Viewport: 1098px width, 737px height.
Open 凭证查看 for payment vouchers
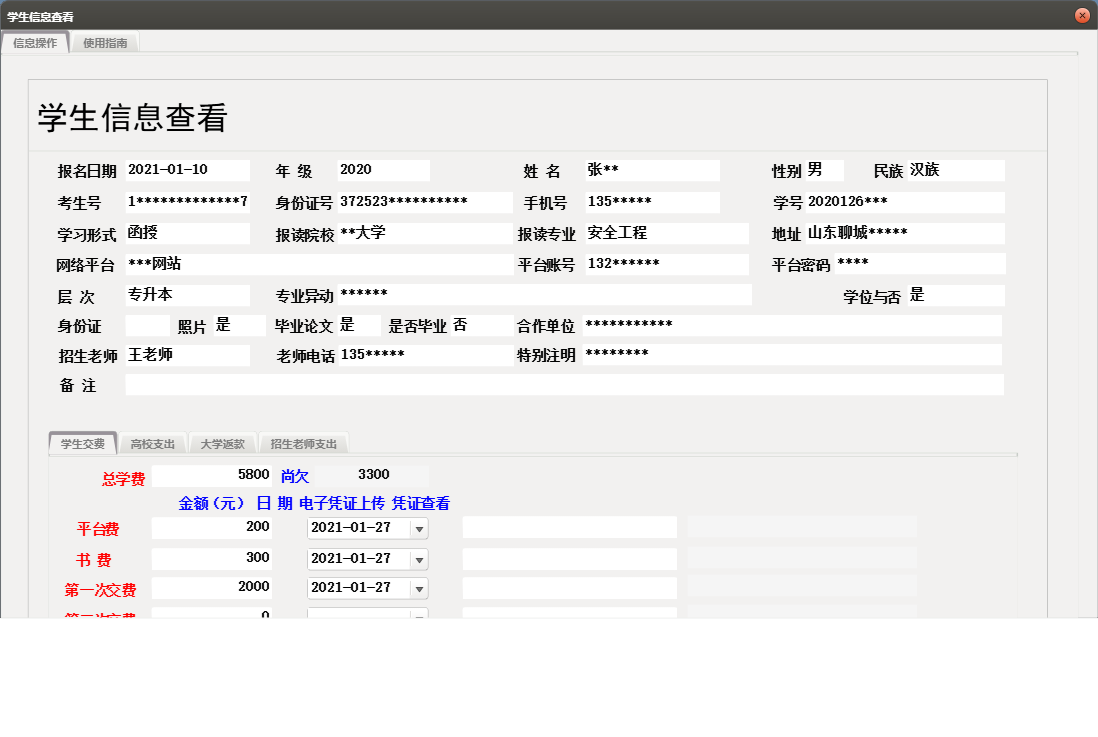pos(425,503)
